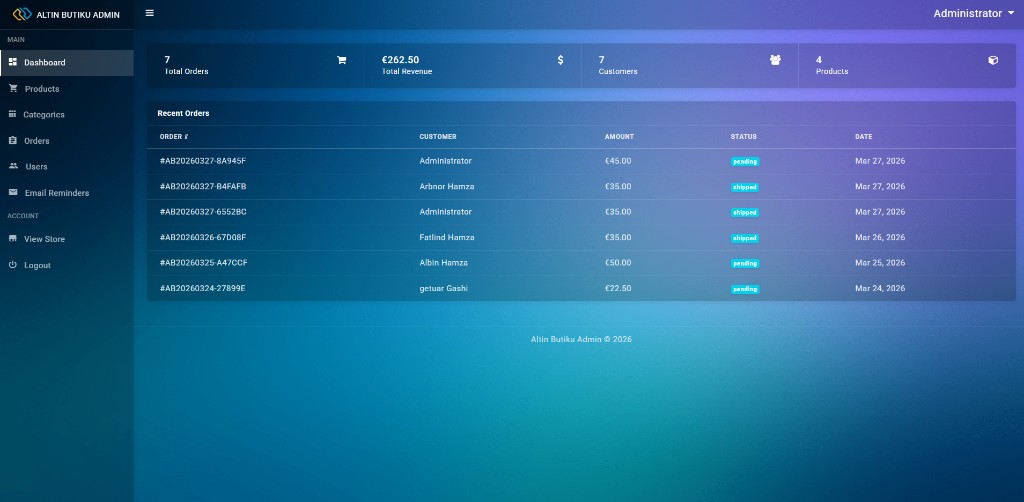This screenshot has width=1024, height=502.
Task: Click the Email Reminders envelope icon
Action: [13, 192]
